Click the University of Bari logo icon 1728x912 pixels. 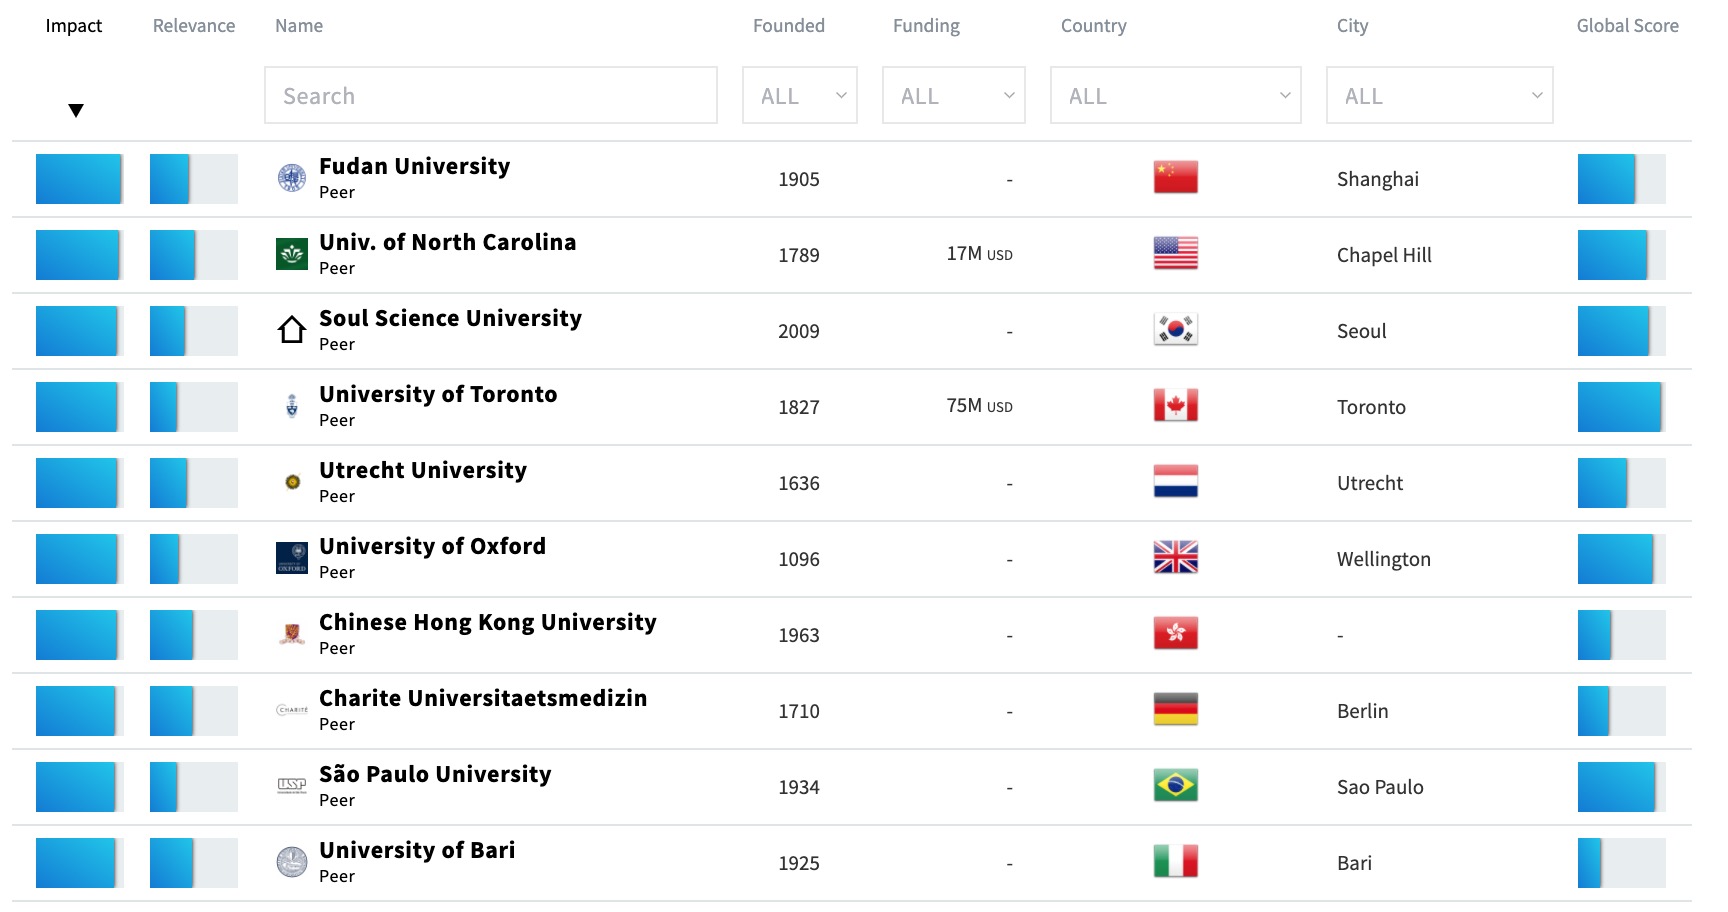[x=292, y=862]
